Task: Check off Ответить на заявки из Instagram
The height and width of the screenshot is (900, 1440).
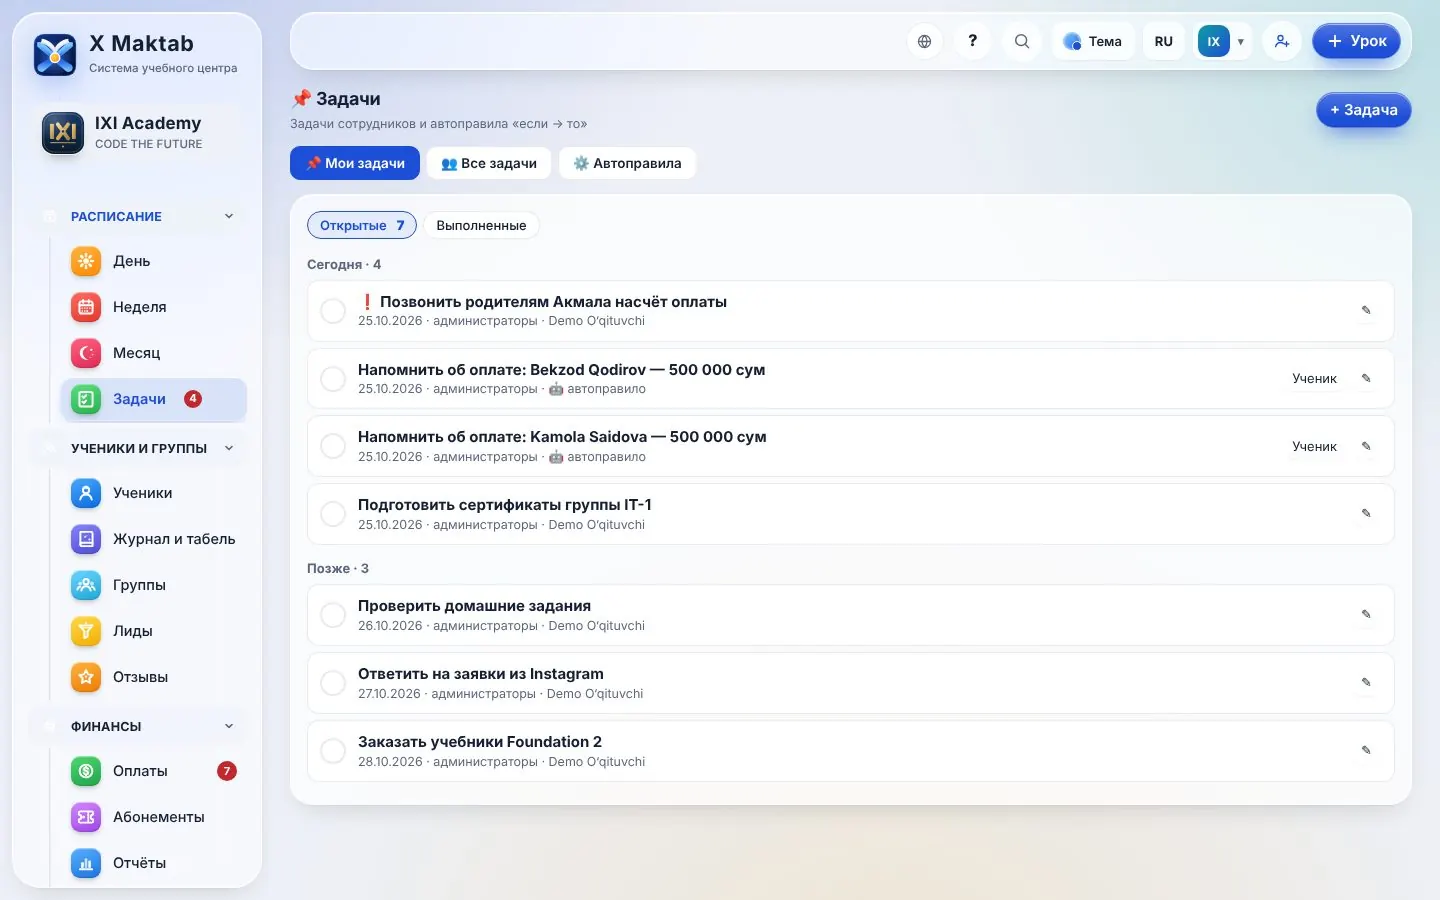Action: 333,683
